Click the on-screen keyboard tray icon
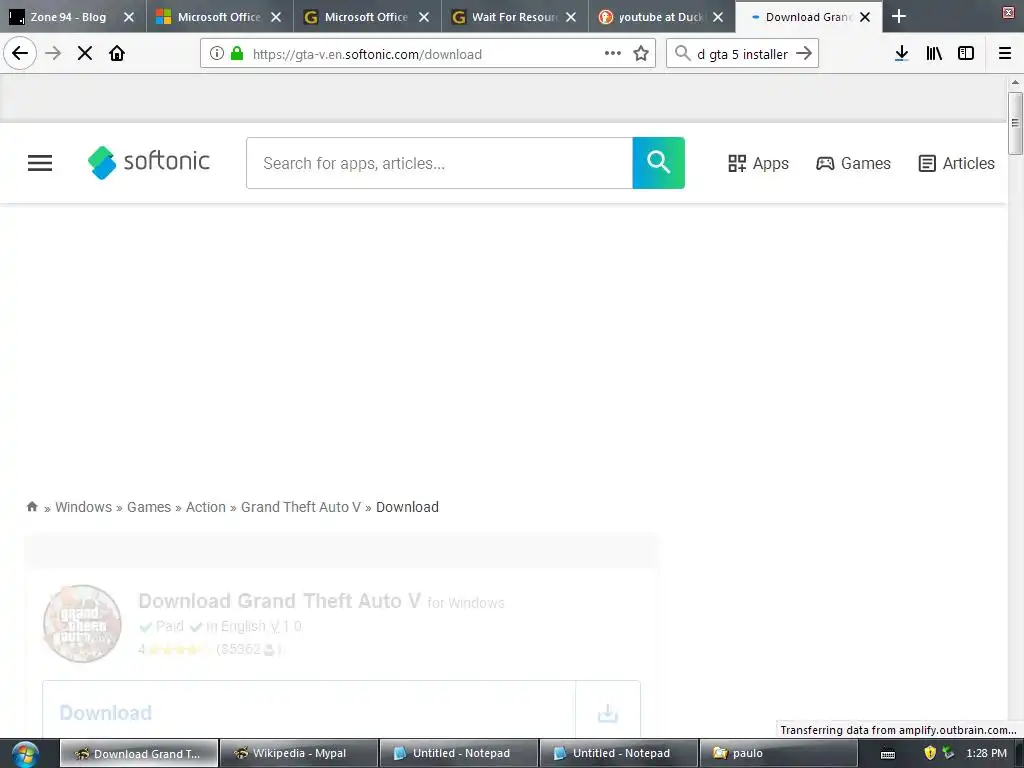The height and width of the screenshot is (768, 1024). pyautogui.click(x=888, y=754)
